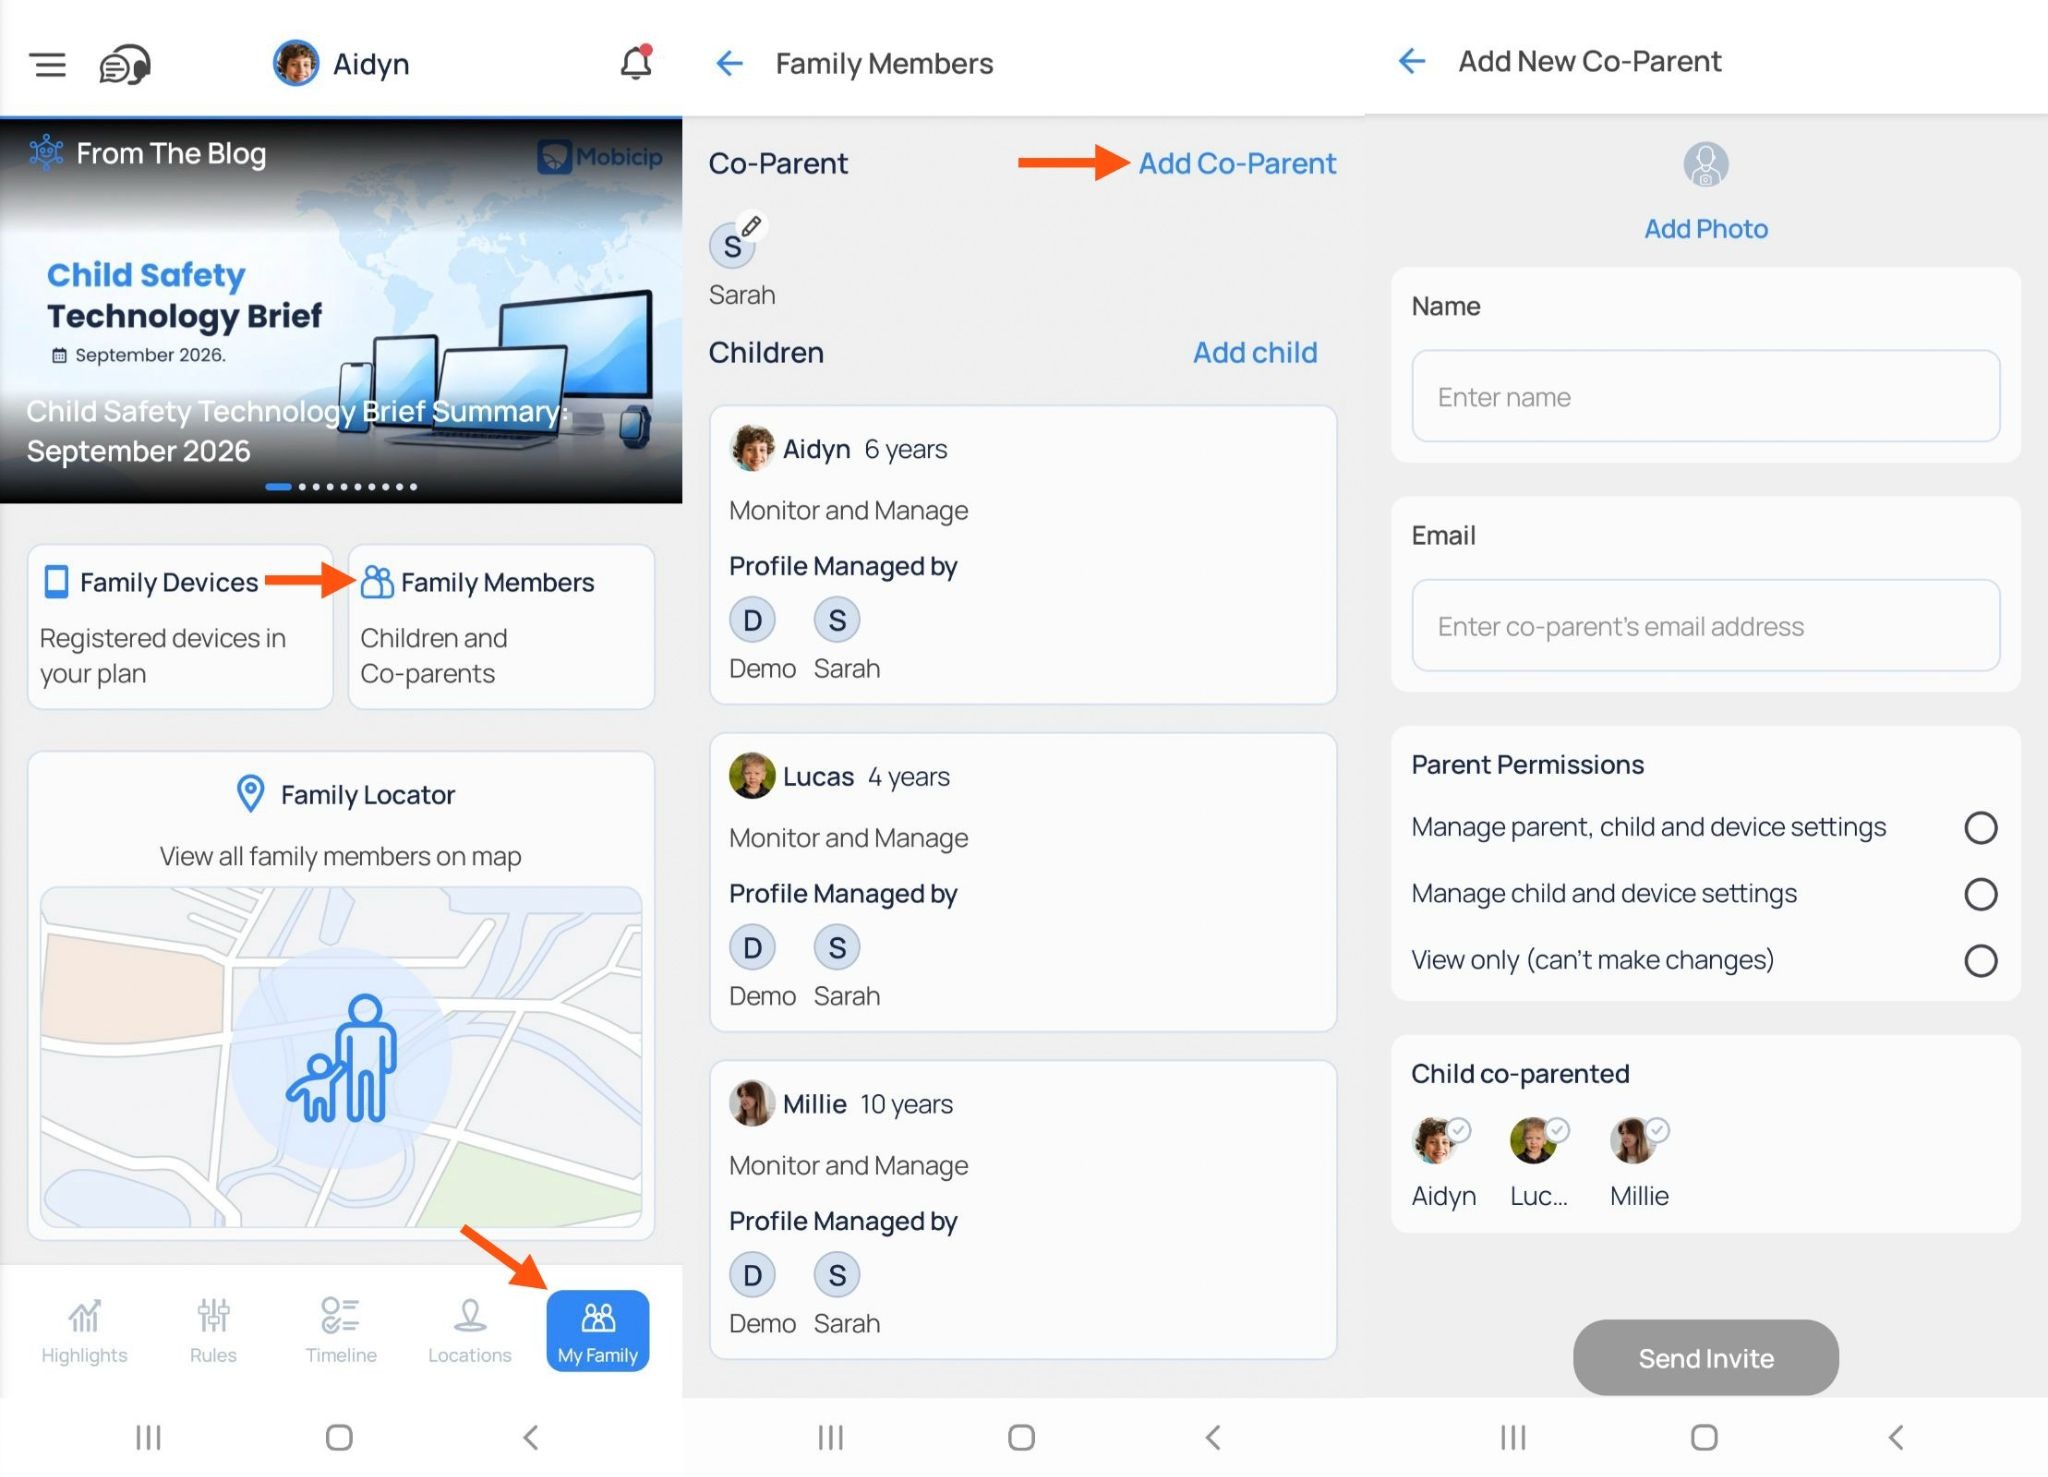Screen dimensions: 2048x1477
Task: Go back from Add New Co-Parent screen
Action: click(1412, 61)
